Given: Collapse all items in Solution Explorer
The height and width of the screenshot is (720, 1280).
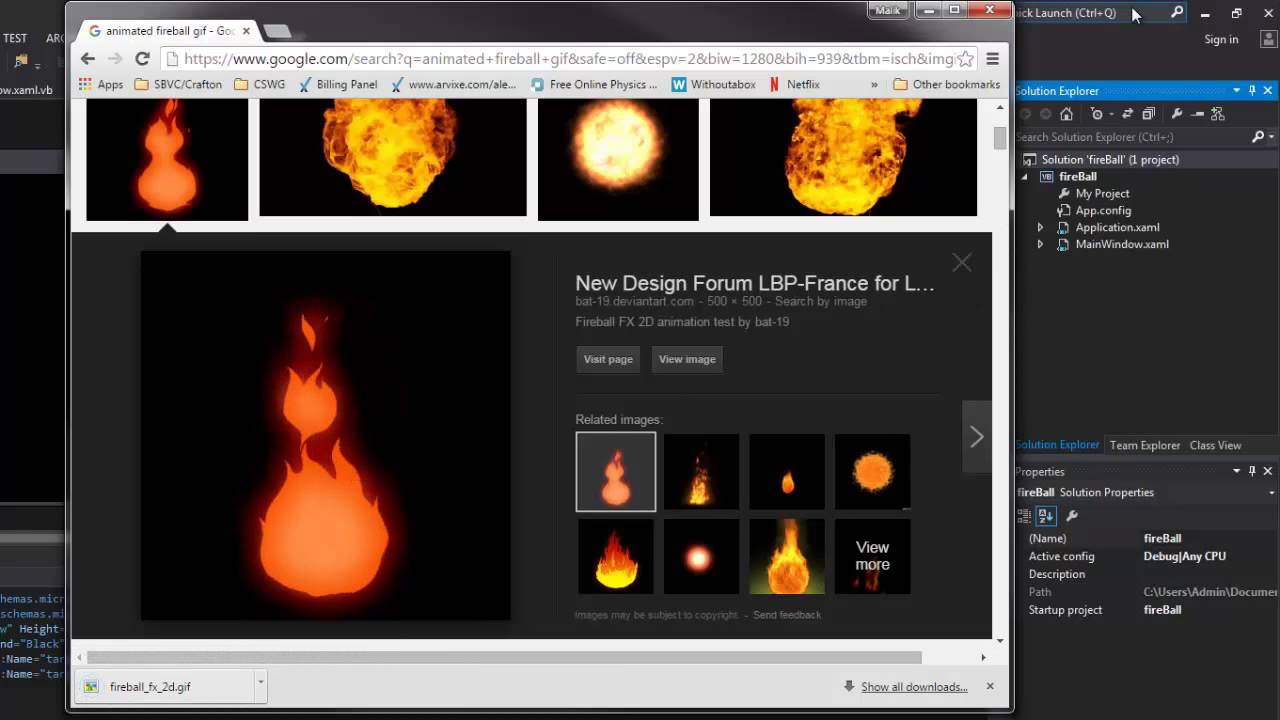Looking at the screenshot, I should tap(1148, 114).
